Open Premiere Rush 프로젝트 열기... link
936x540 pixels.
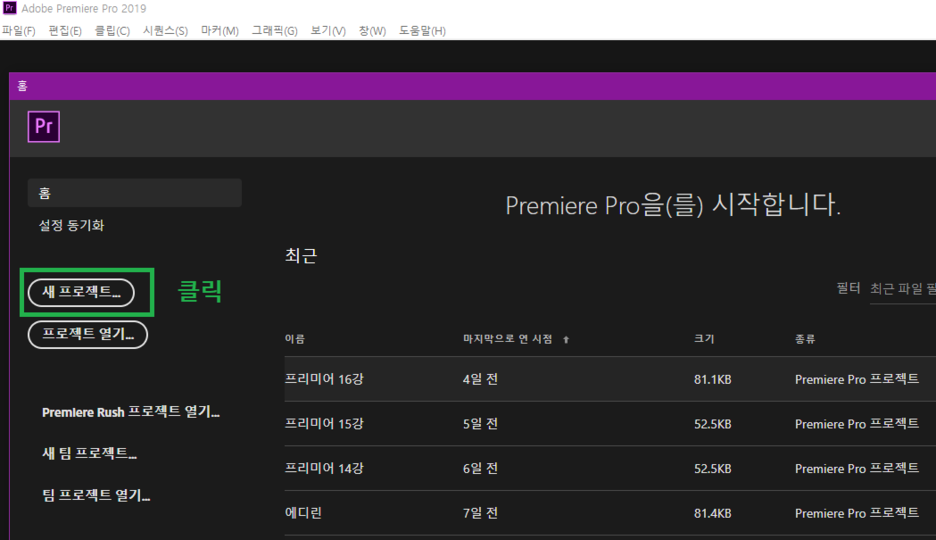(x=131, y=412)
